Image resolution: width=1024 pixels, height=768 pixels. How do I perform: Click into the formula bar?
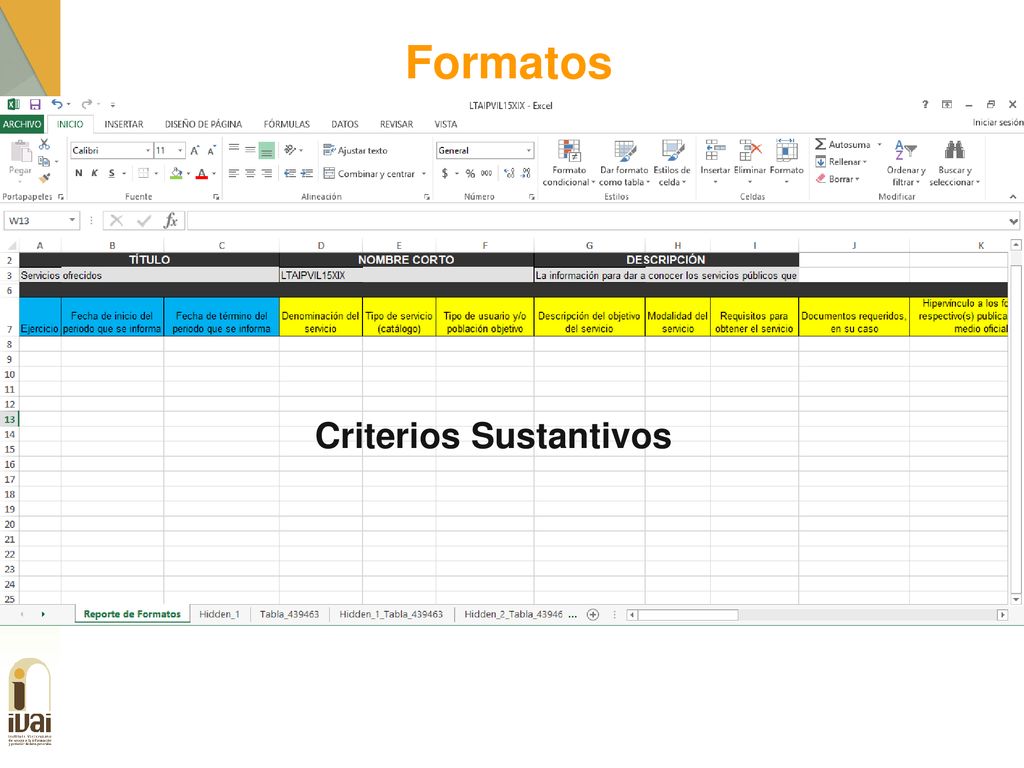click(x=596, y=221)
